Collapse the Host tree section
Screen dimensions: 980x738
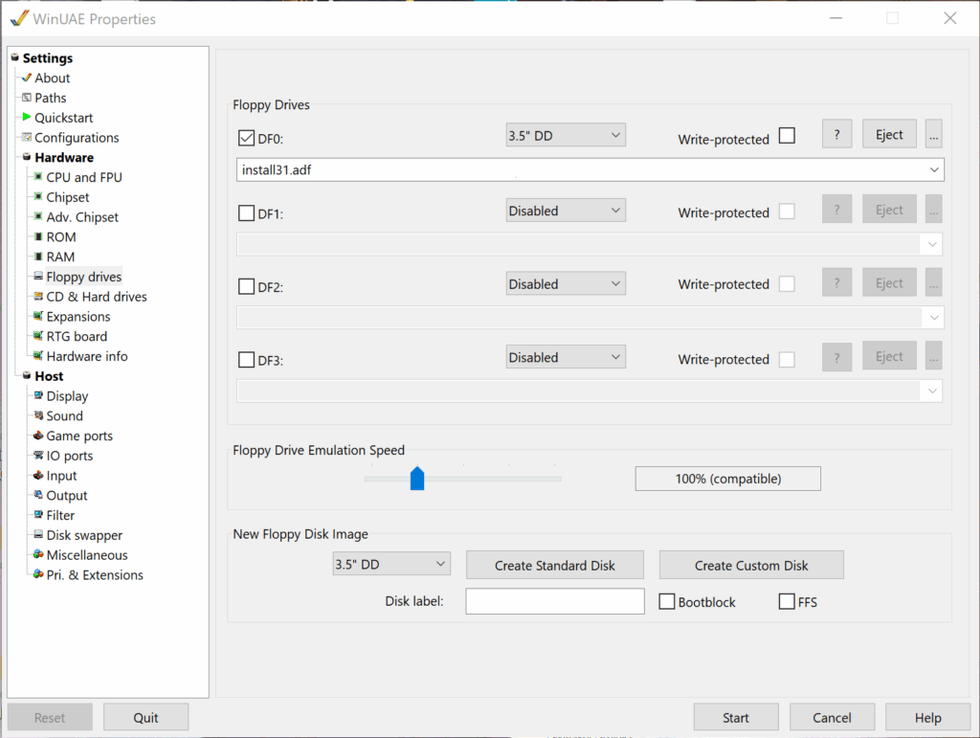[x=26, y=376]
